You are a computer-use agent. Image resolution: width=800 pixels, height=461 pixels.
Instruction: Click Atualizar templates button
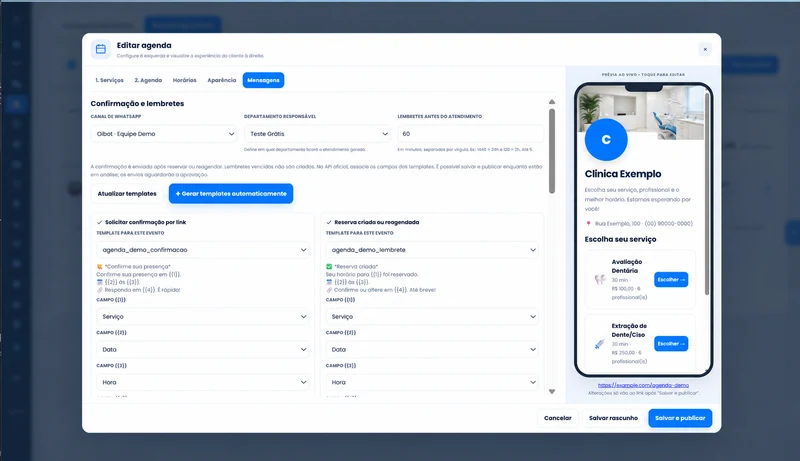pos(127,194)
